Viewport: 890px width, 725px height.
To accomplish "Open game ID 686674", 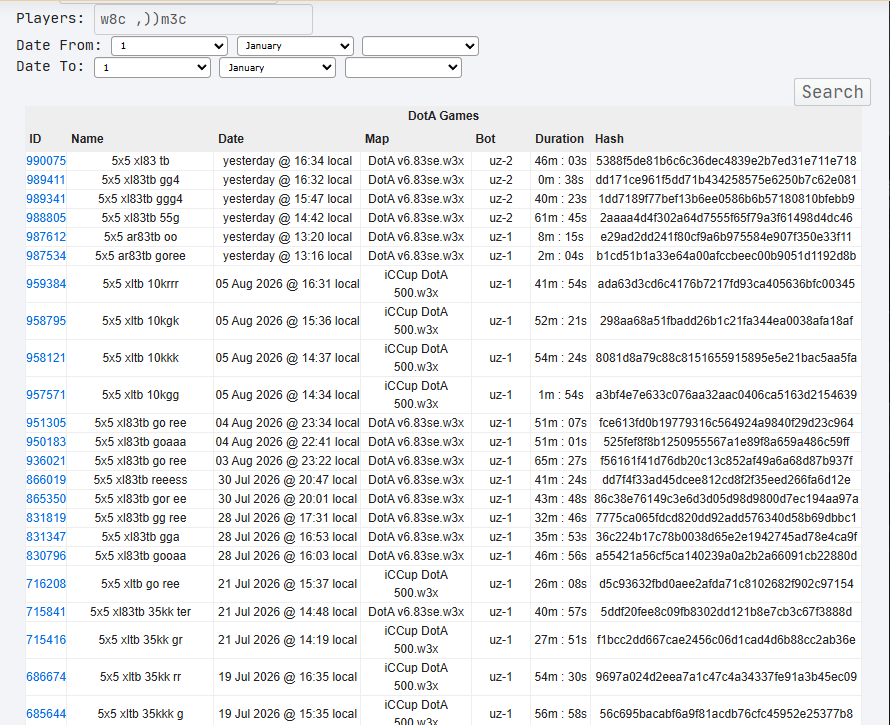I will [46, 677].
